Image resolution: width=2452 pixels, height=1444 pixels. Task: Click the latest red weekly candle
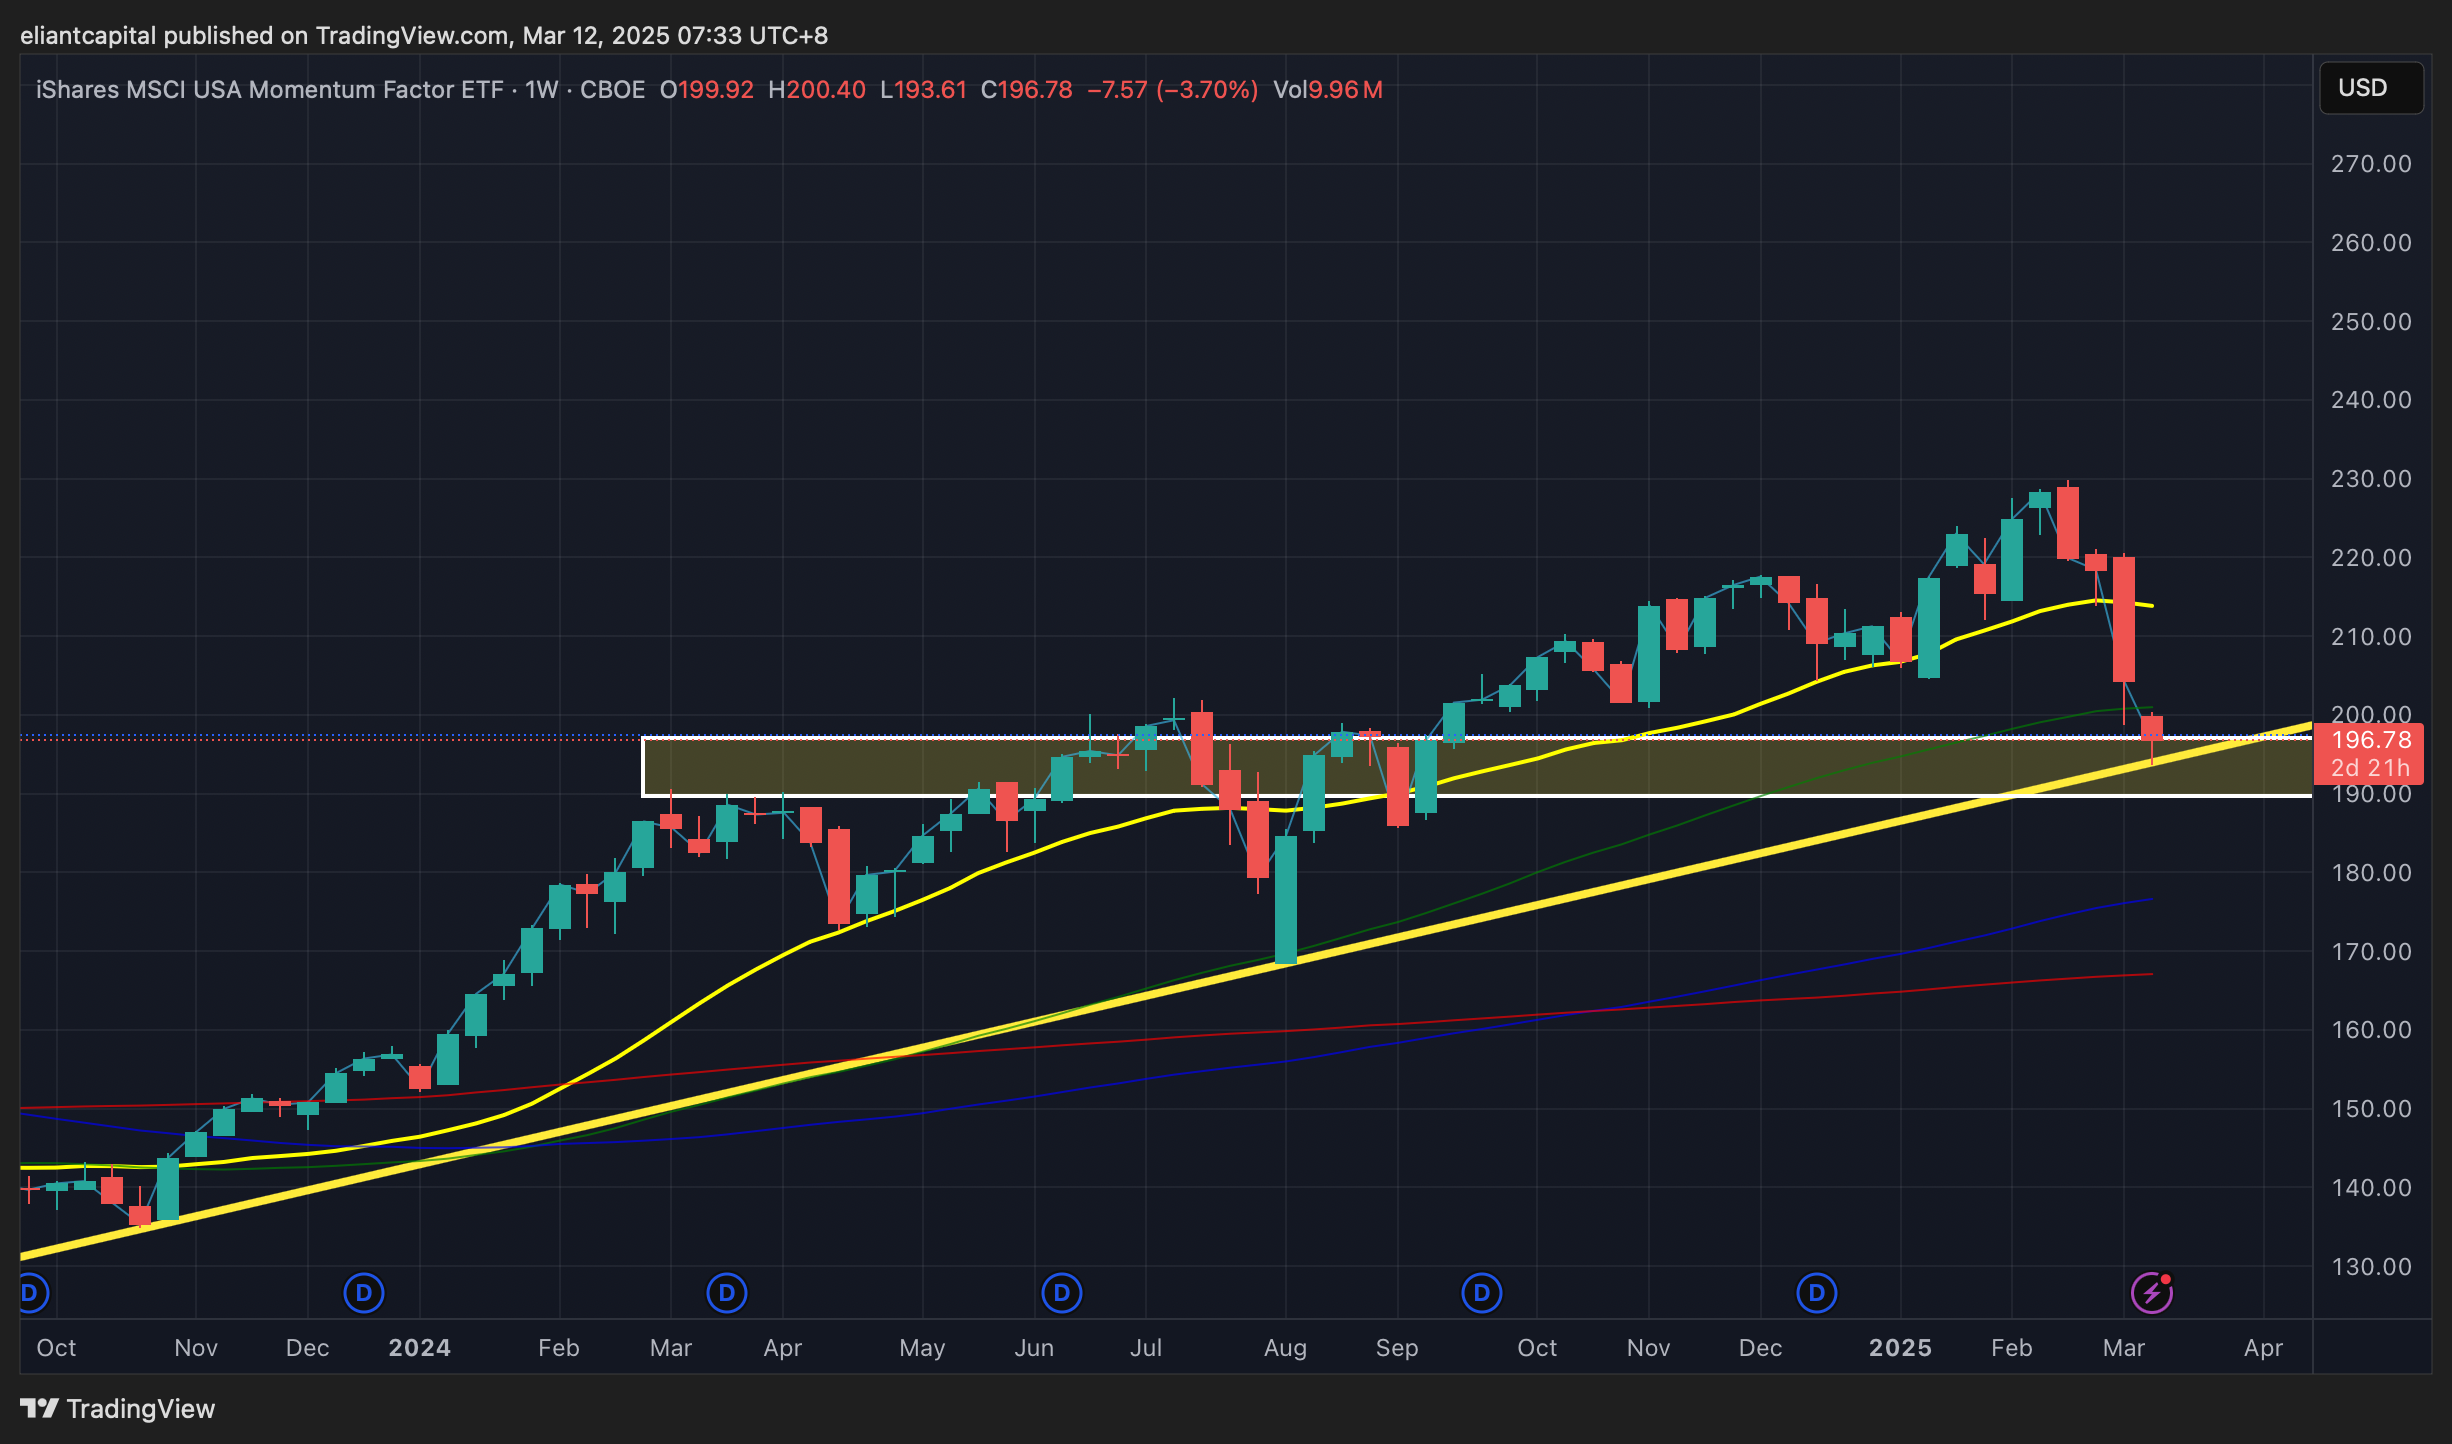(x=2152, y=727)
